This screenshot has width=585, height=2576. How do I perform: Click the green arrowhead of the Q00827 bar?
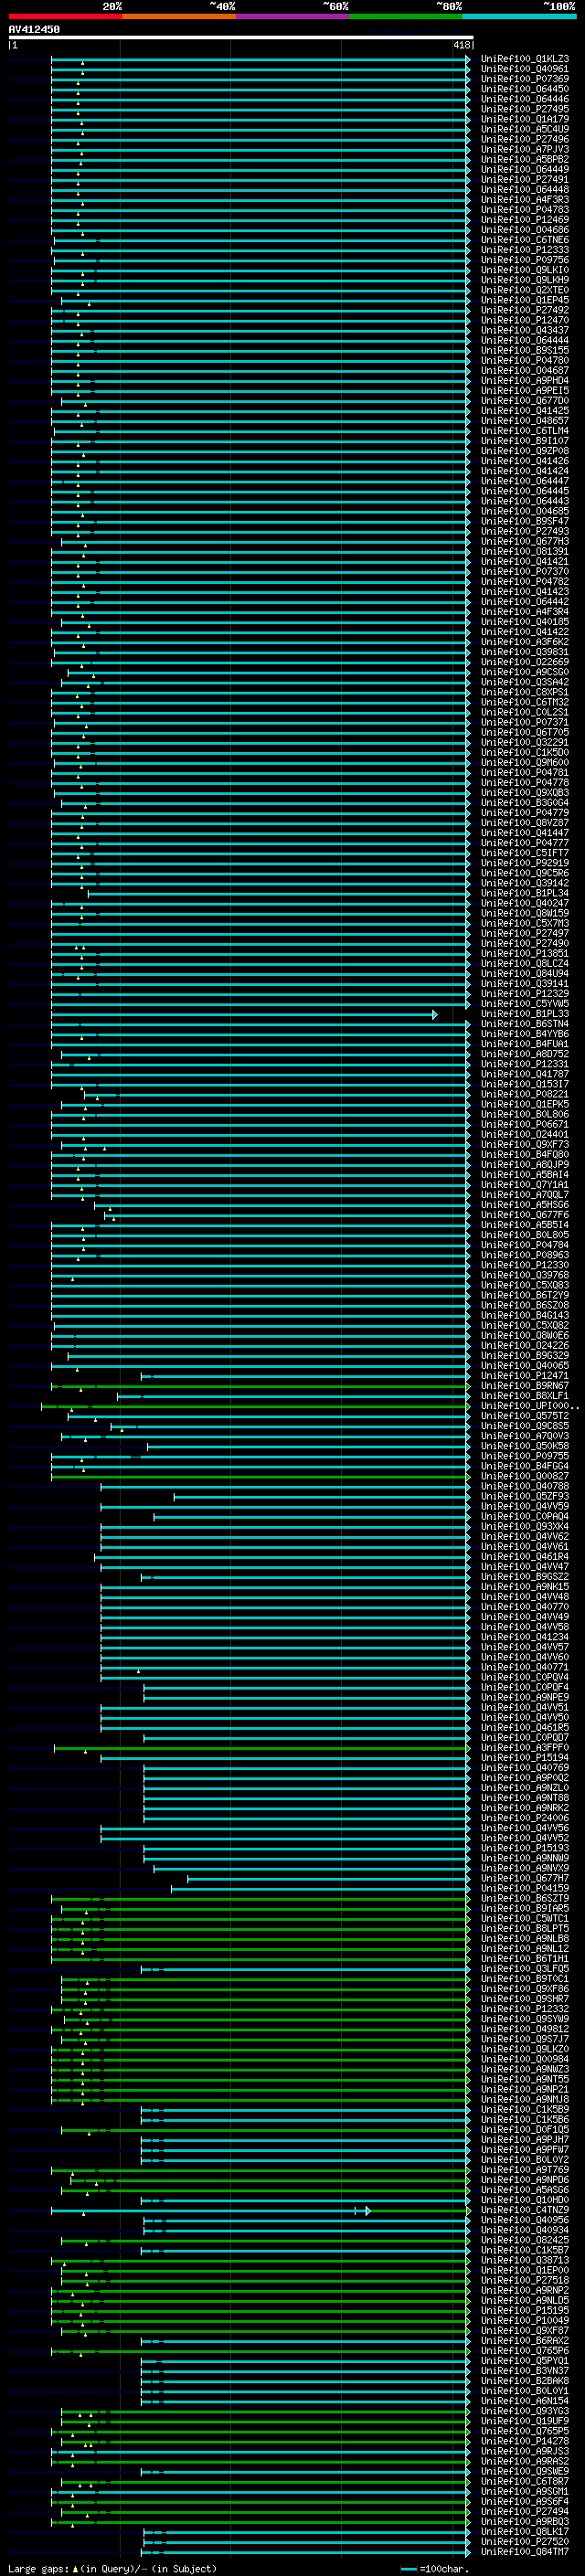click(x=467, y=1477)
